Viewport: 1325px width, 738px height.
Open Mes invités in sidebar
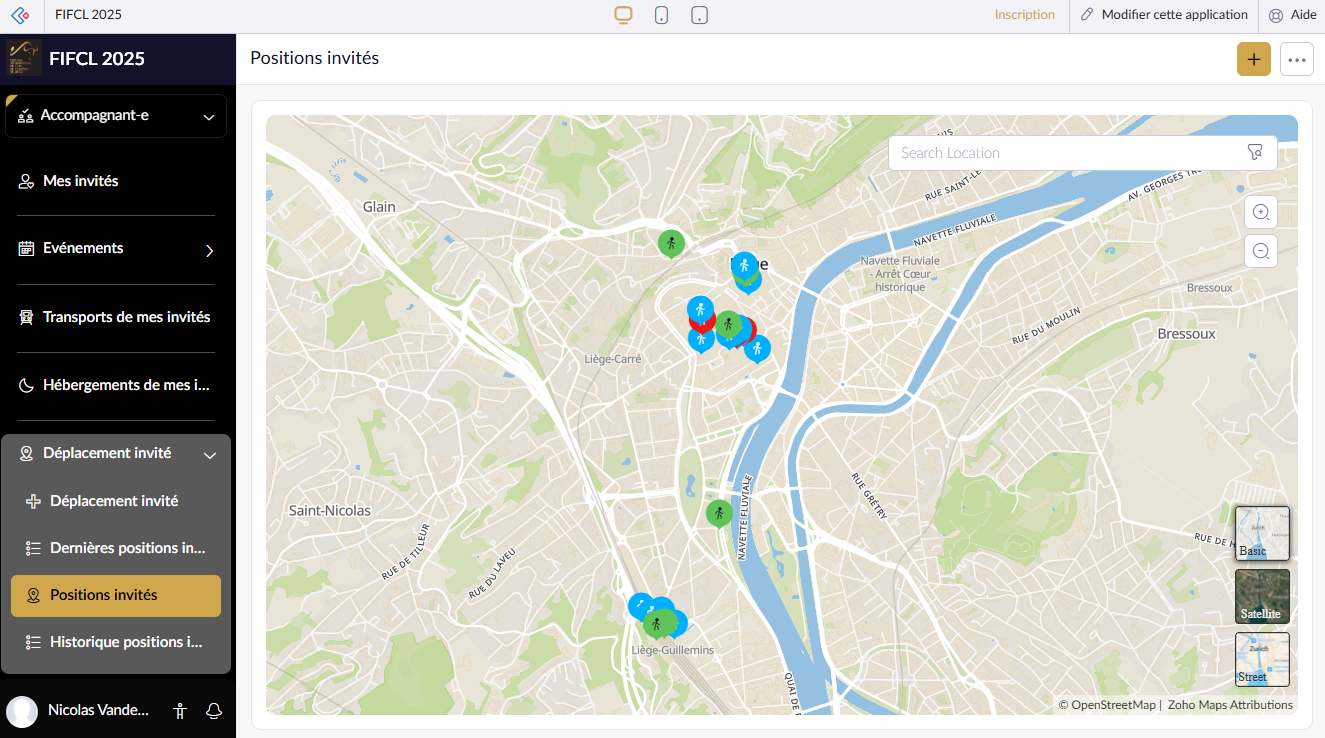pos(81,181)
